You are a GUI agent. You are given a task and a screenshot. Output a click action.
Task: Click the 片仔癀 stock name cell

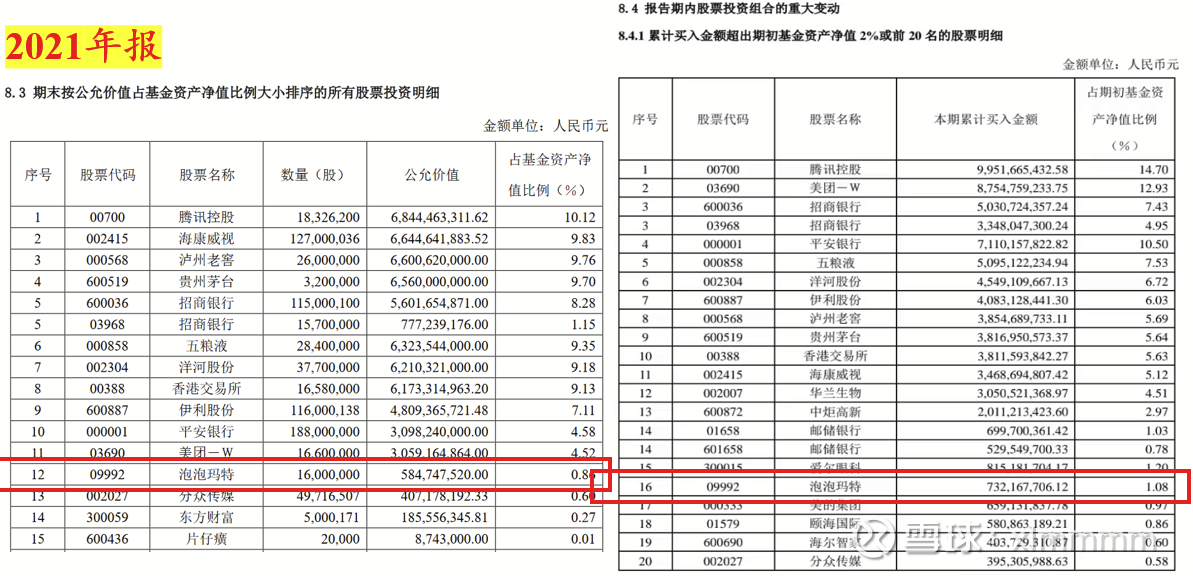tap(207, 539)
